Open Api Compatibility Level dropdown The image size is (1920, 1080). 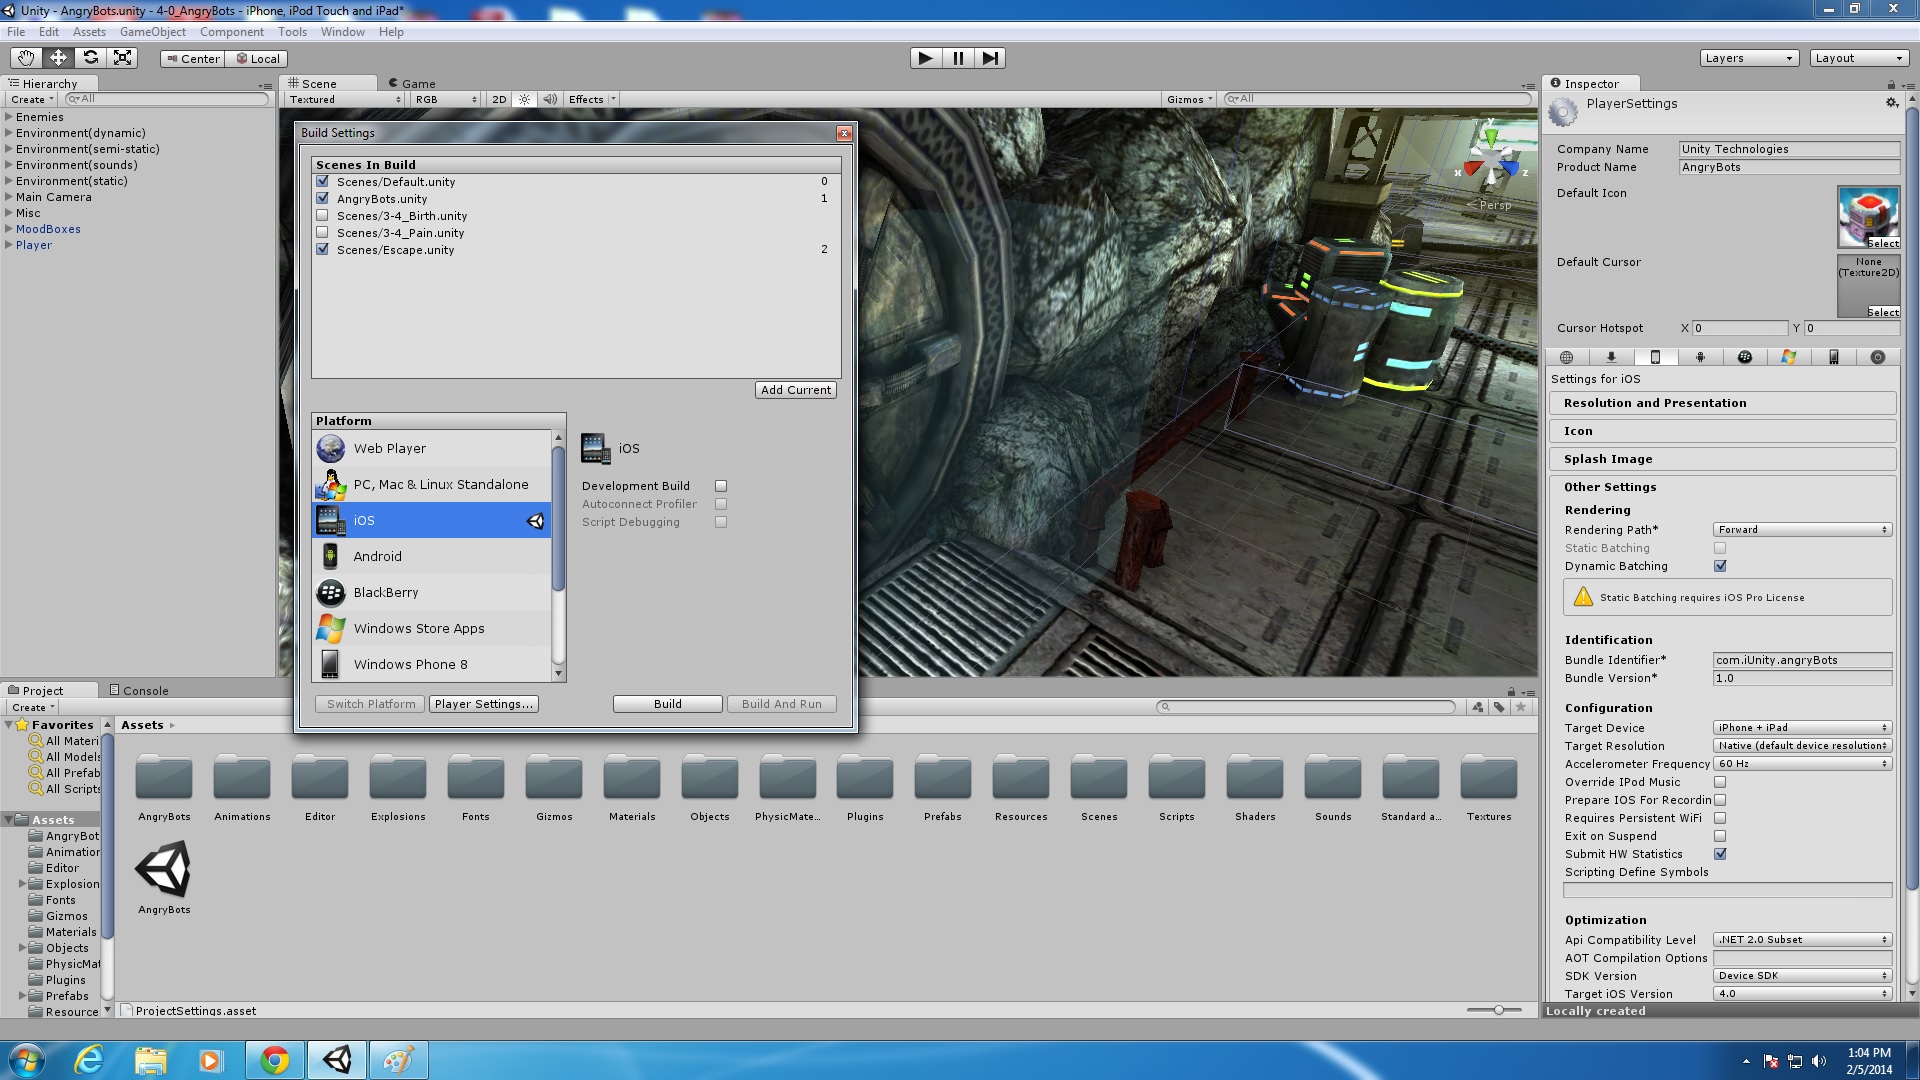click(1802, 940)
